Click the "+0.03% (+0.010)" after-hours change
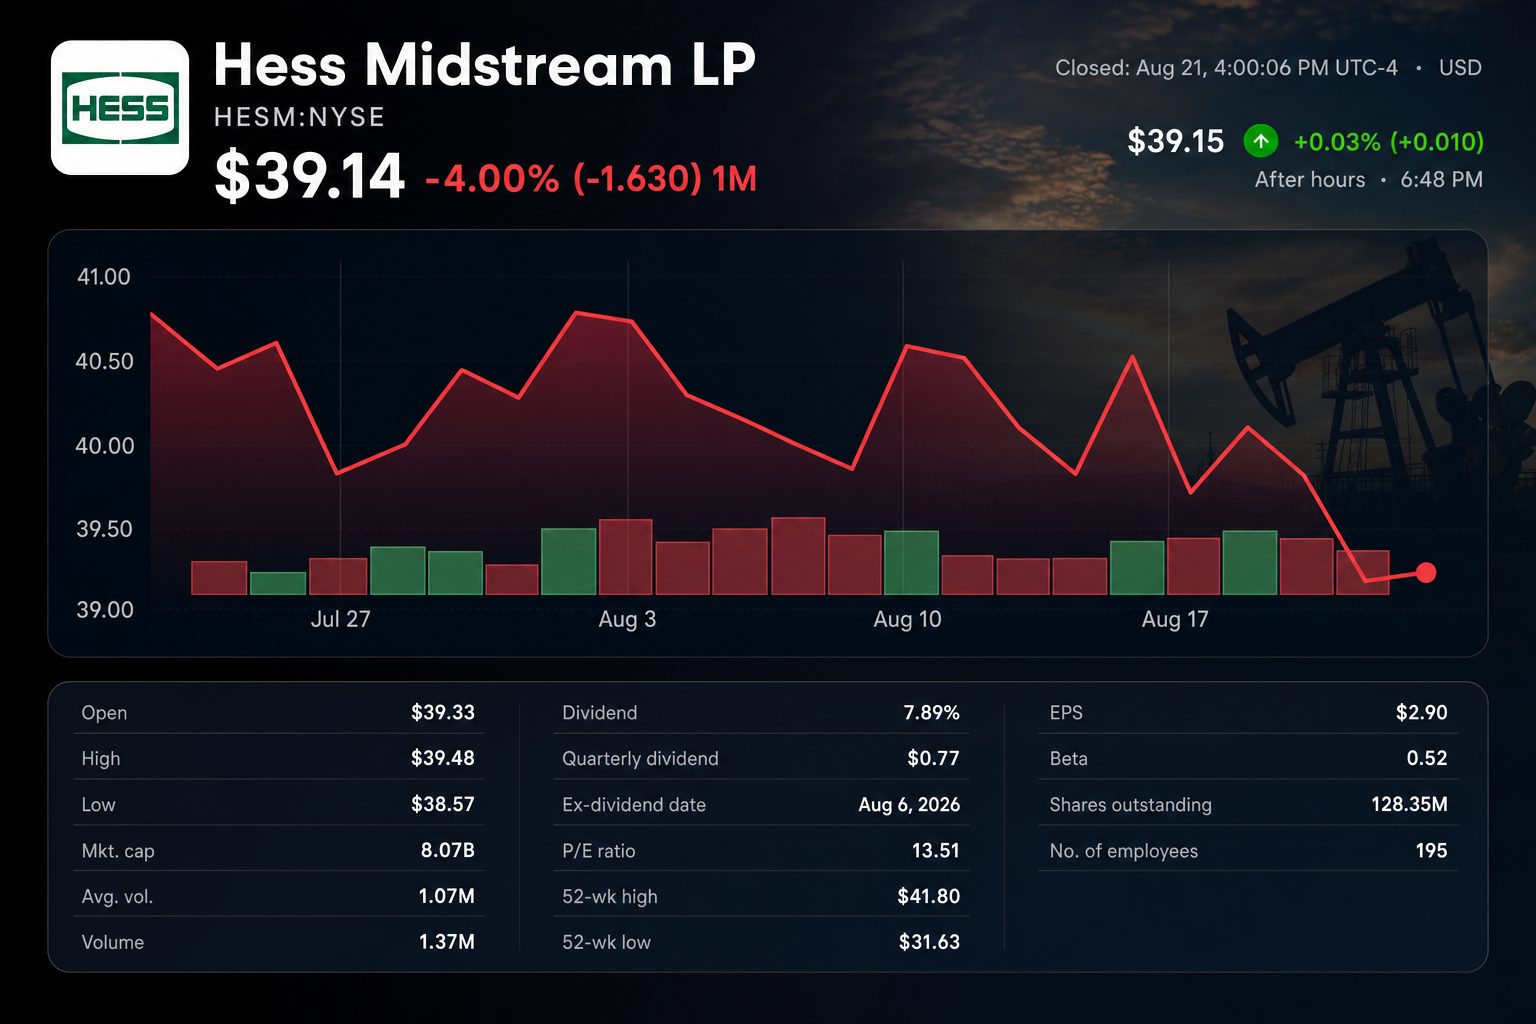Viewport: 1536px width, 1024px height. (x=1388, y=142)
